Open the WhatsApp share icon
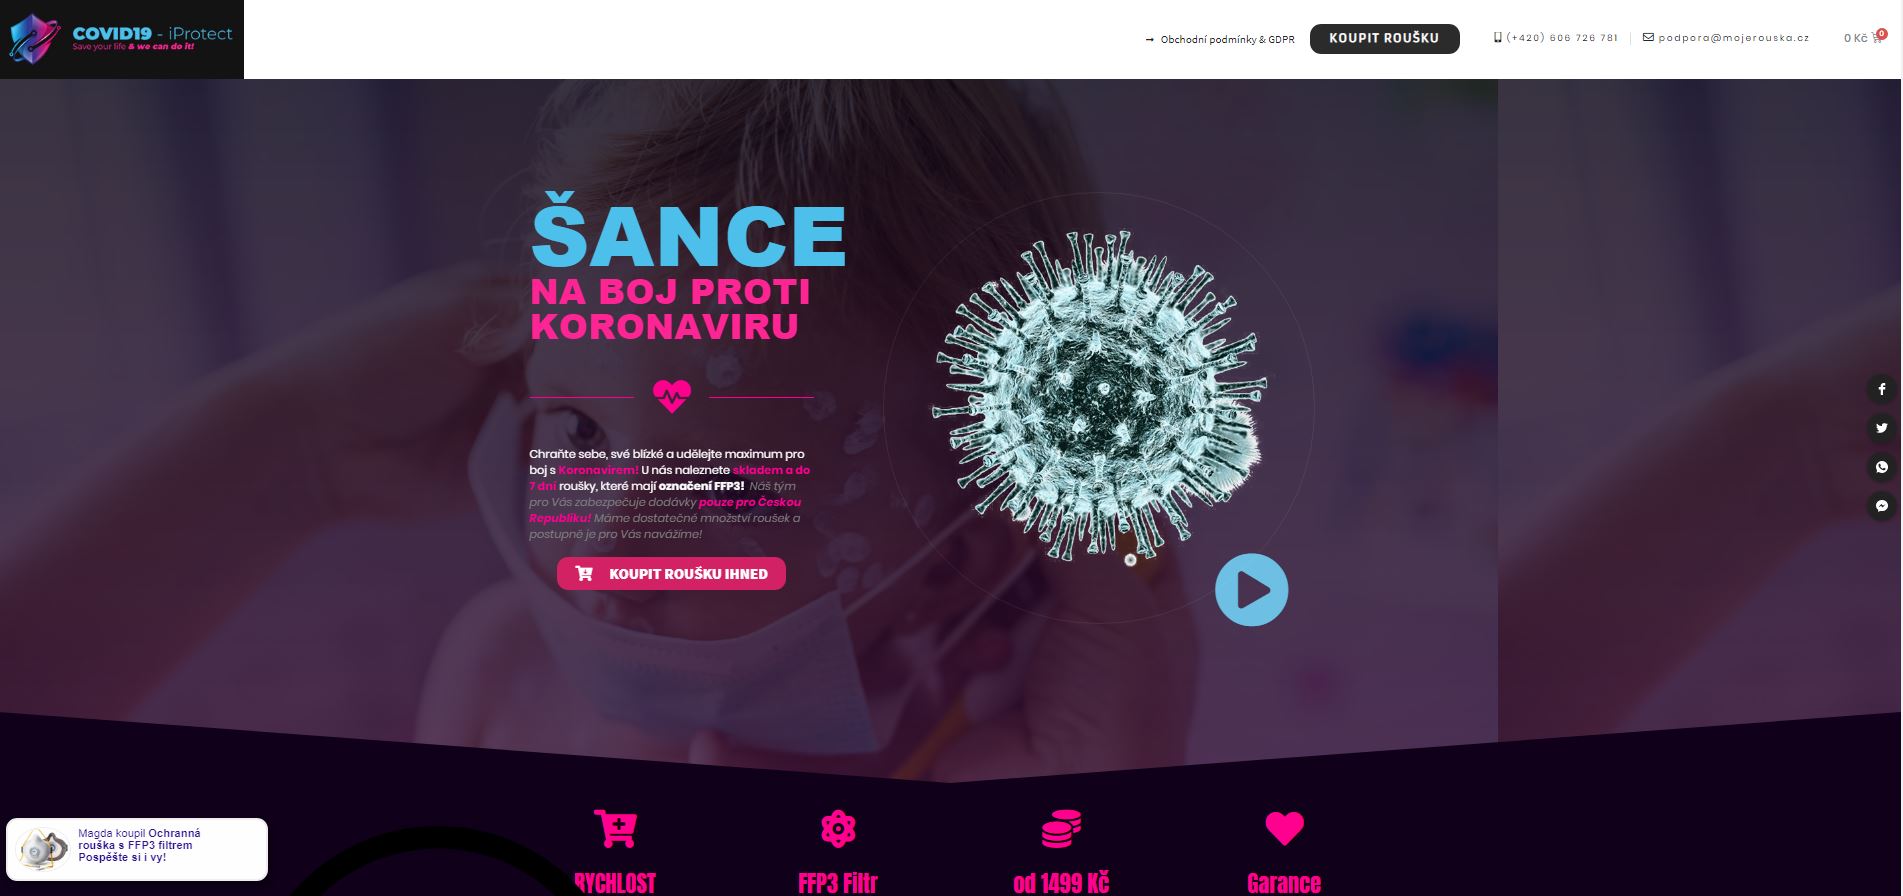 1881,467
